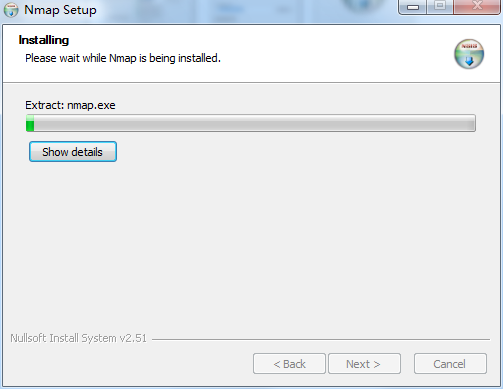
Task: Click the Nullsoft Install System v2.51 text
Action: tap(78, 338)
